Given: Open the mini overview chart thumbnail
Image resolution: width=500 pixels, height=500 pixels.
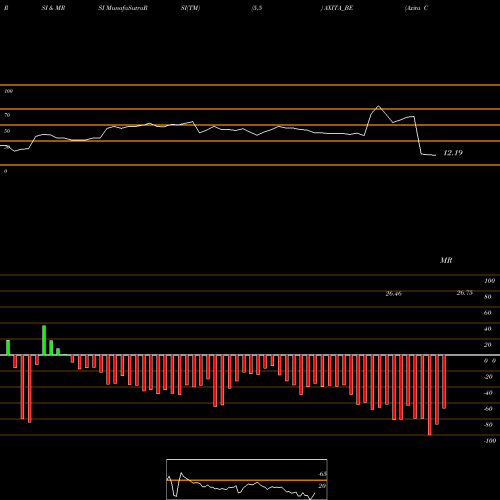Looking at the screenshot, I should click(247, 479).
